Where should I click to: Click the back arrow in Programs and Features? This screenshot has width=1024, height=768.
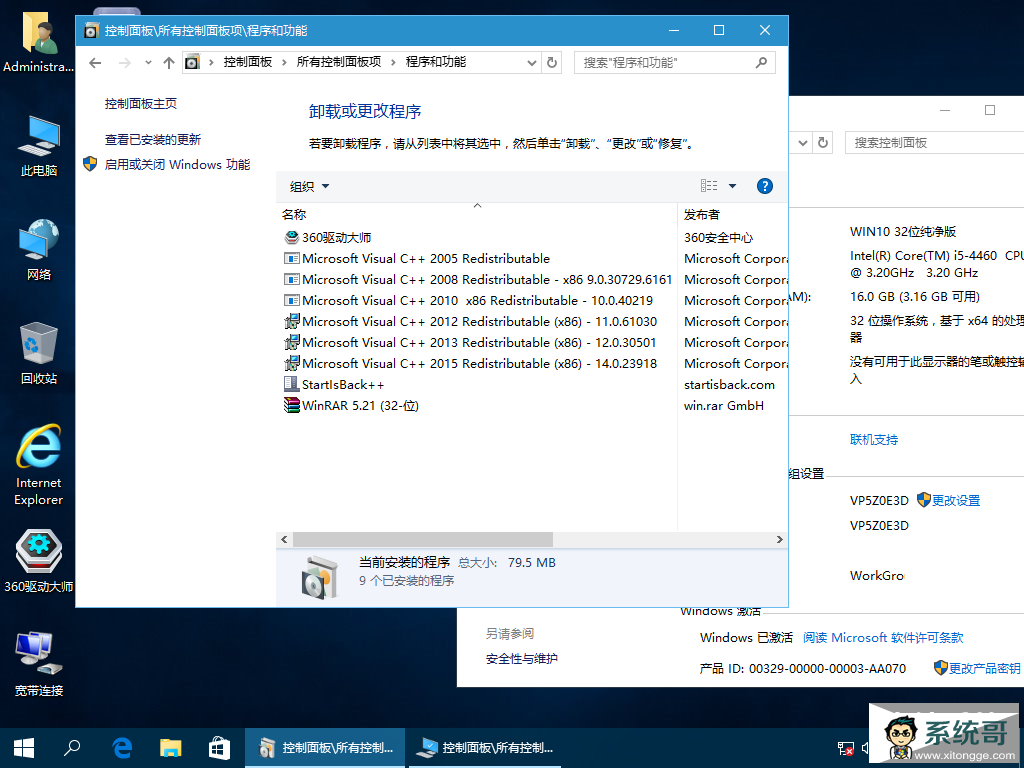coord(95,63)
